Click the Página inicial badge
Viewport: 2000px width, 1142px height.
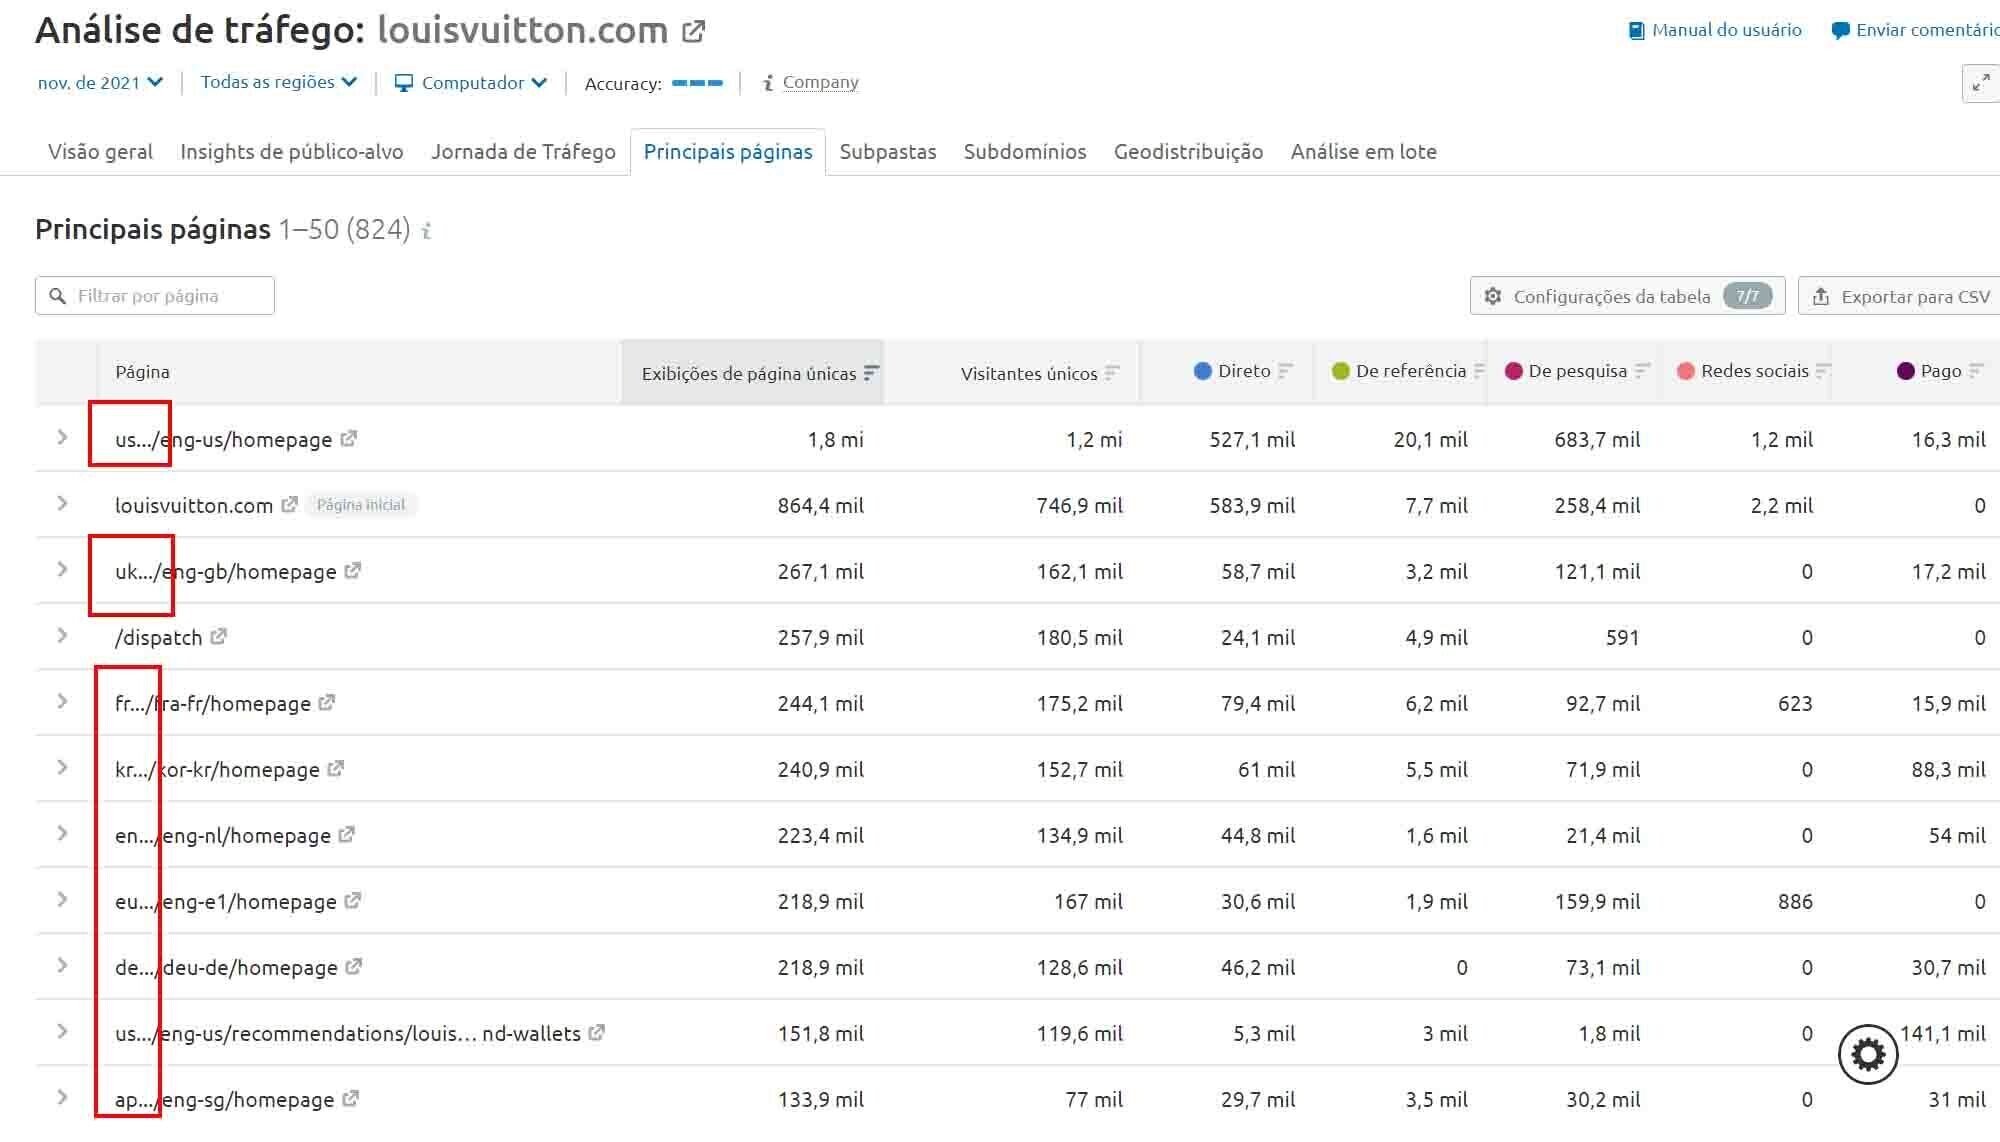pyautogui.click(x=361, y=505)
